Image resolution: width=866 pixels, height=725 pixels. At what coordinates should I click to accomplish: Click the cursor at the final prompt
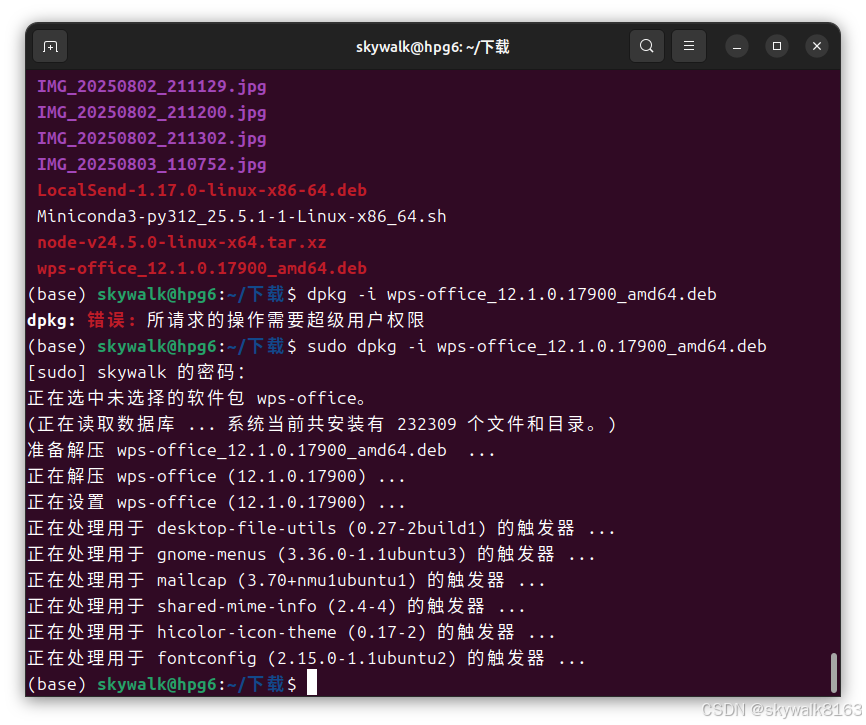(x=312, y=682)
